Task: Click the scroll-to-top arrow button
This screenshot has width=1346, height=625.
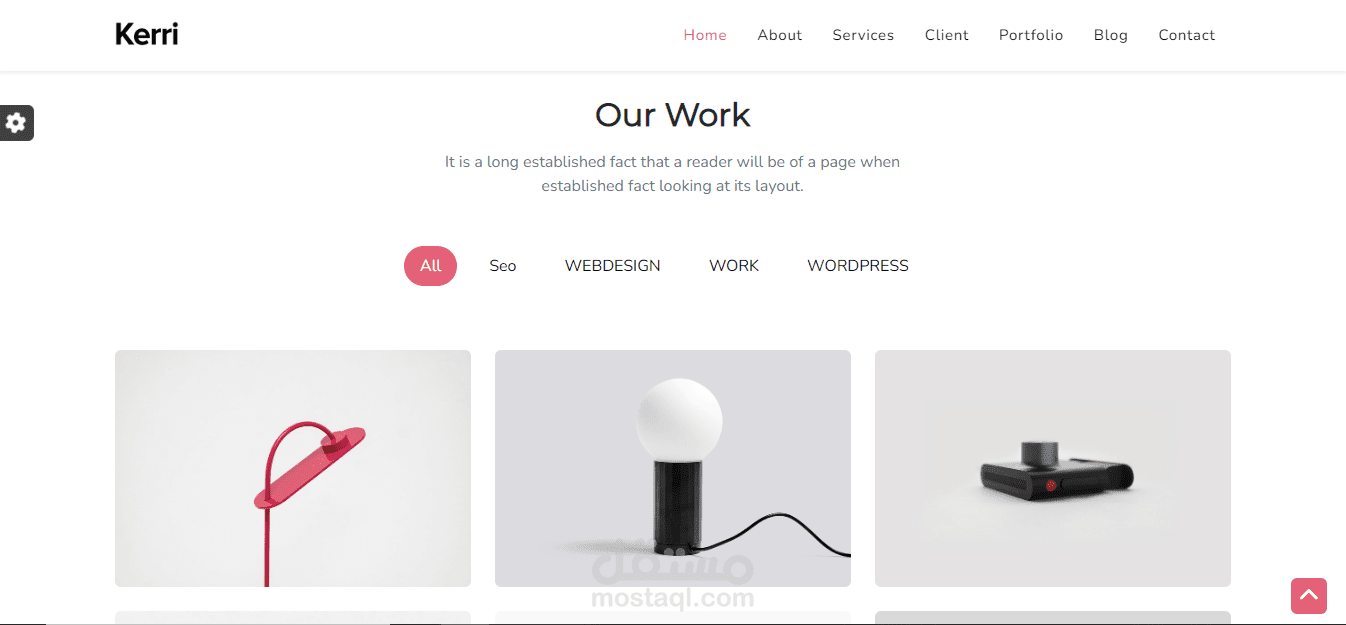Action: click(1309, 596)
